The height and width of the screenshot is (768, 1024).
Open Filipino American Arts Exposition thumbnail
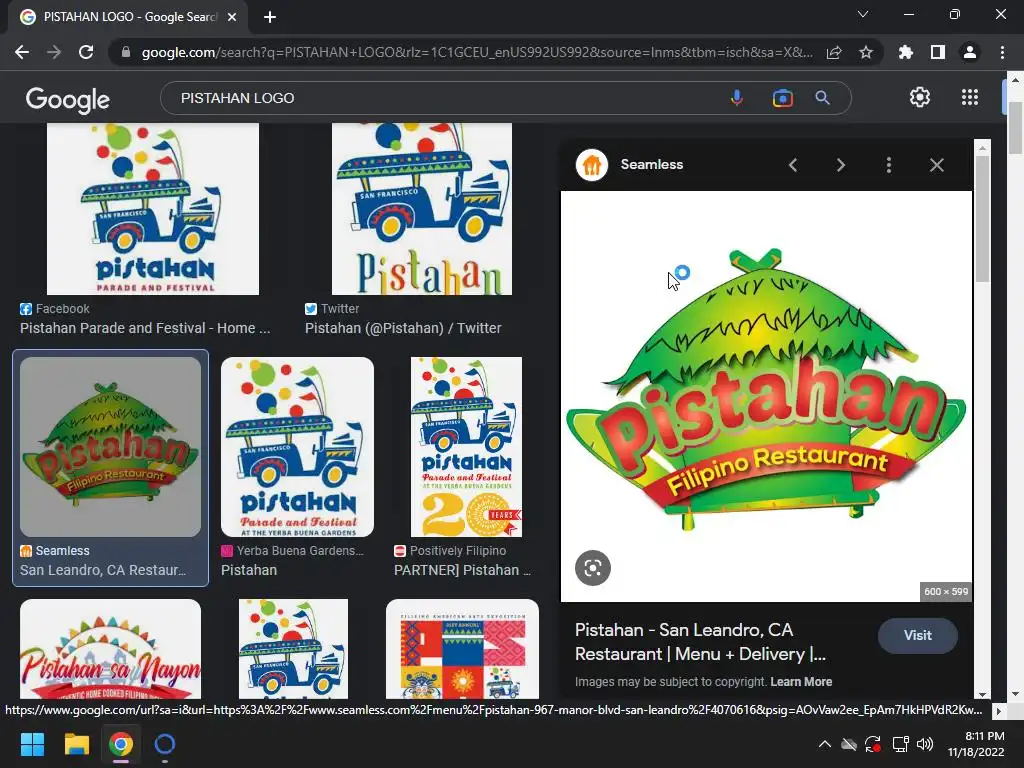[x=462, y=649]
